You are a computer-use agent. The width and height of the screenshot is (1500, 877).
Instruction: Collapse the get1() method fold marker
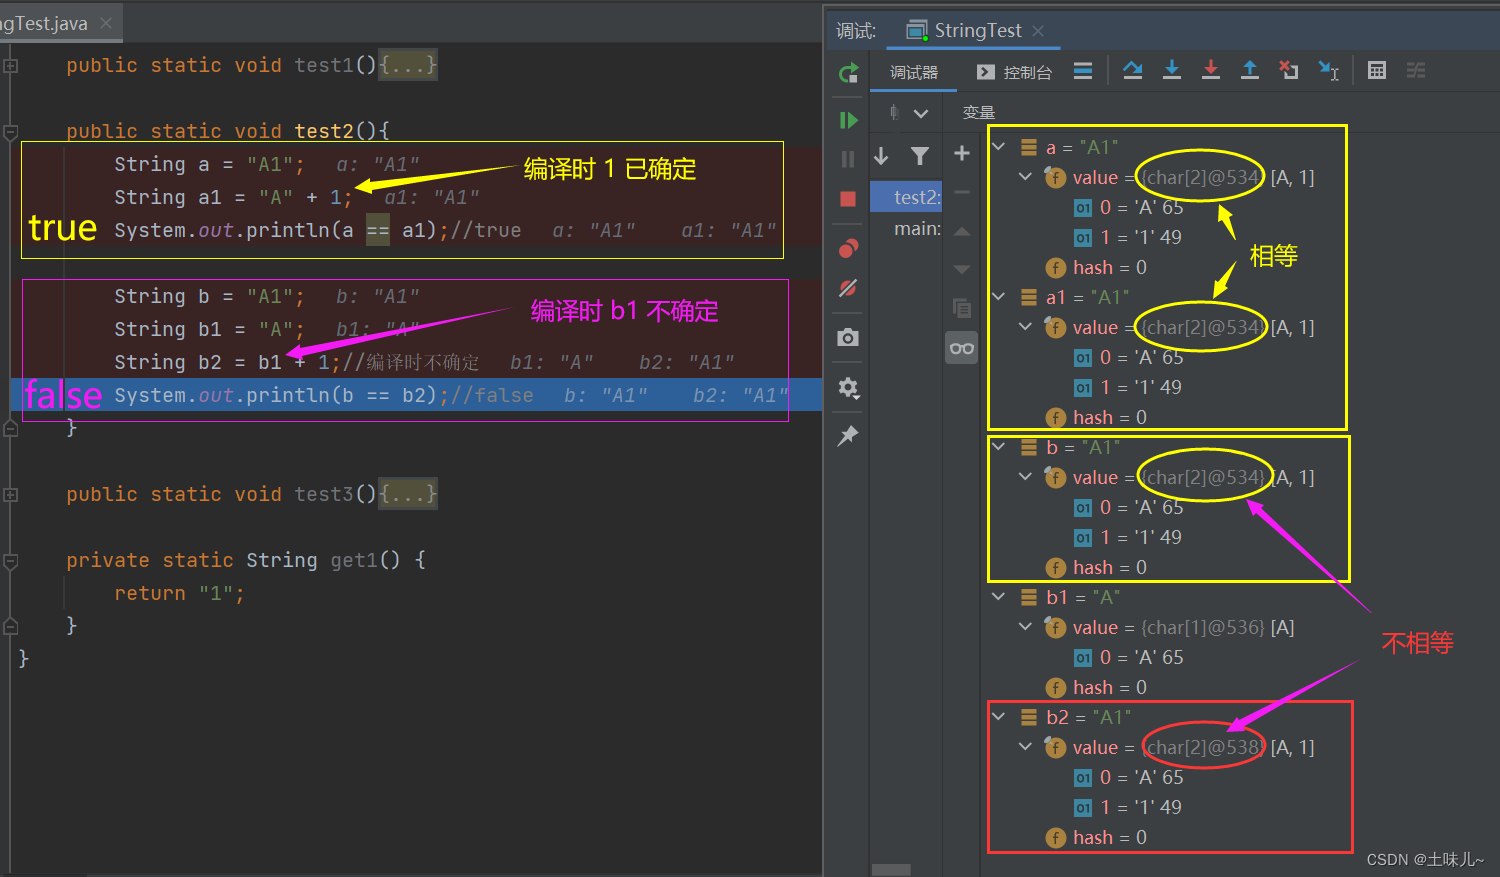tap(10, 561)
